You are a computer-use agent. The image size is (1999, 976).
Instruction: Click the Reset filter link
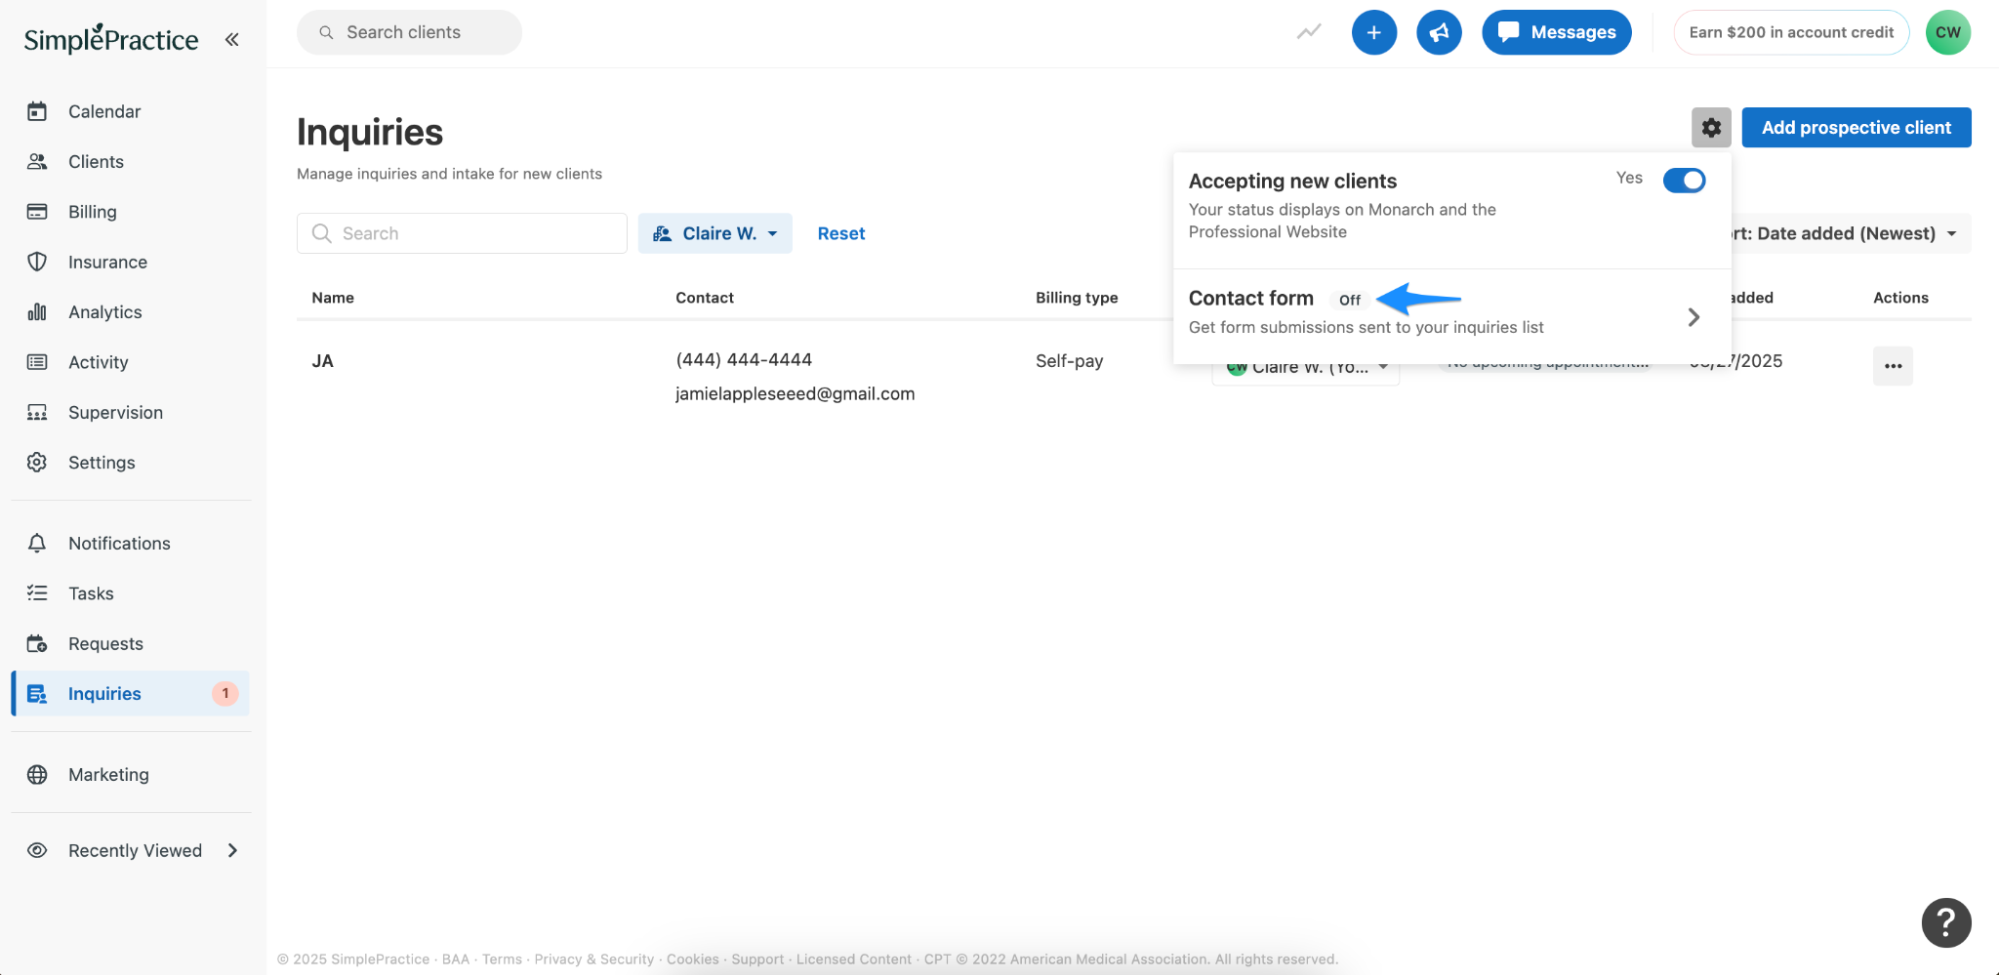[x=841, y=233]
